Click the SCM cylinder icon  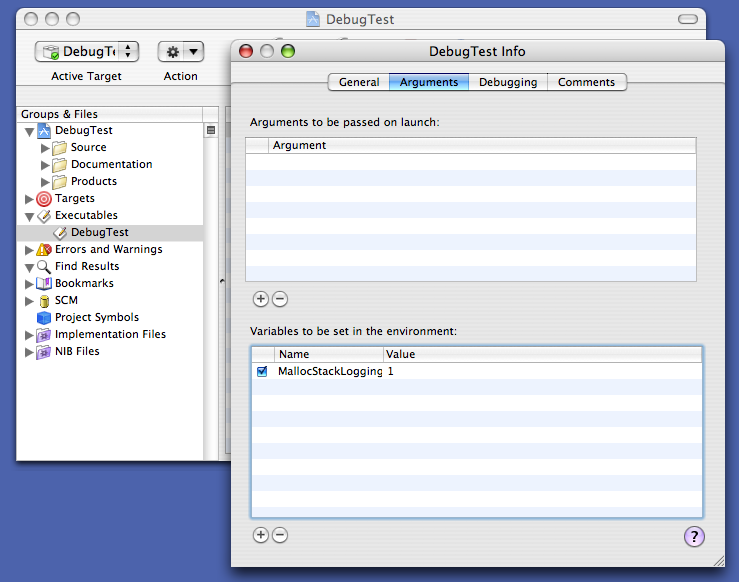44,301
